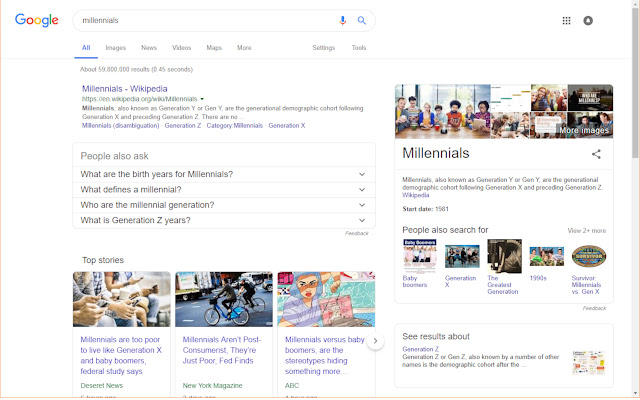This screenshot has height=400, width=640.
Task: Open the Generation Z sitelink
Action: [183, 125]
